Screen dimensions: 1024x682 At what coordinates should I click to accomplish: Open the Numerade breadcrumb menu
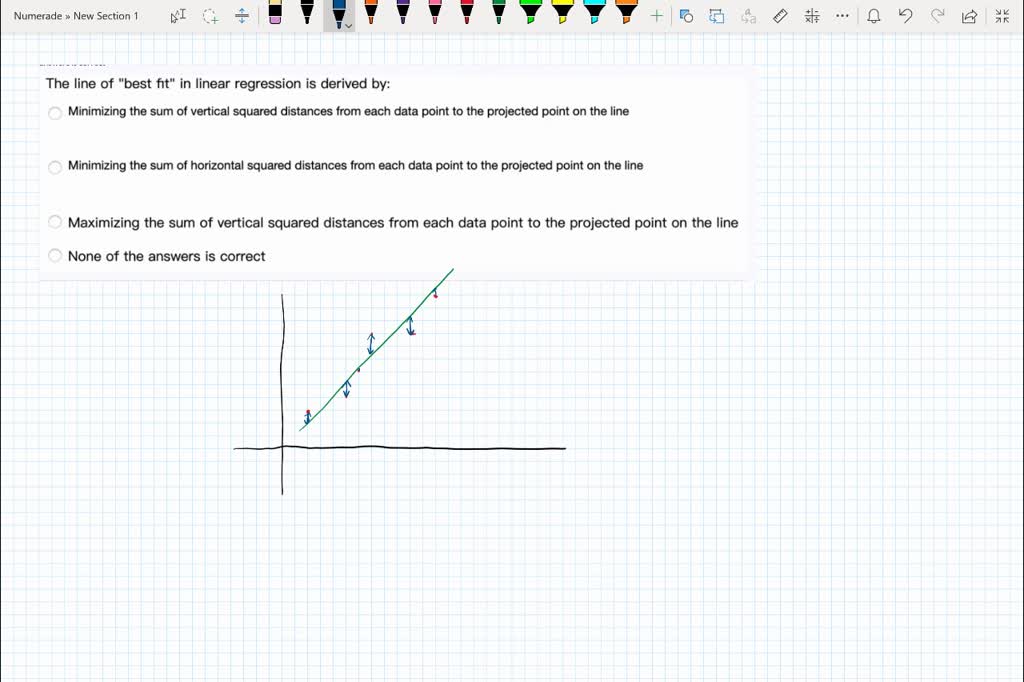(x=40, y=16)
